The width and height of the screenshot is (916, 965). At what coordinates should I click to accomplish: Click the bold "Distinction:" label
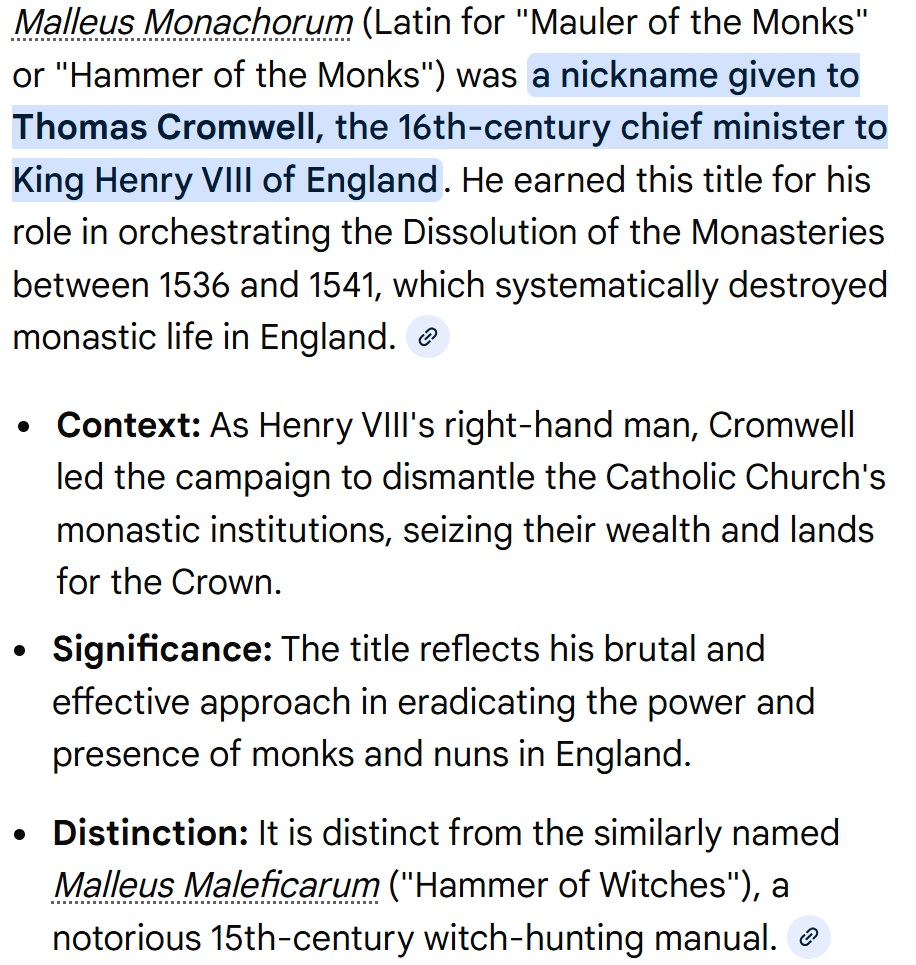coord(151,833)
